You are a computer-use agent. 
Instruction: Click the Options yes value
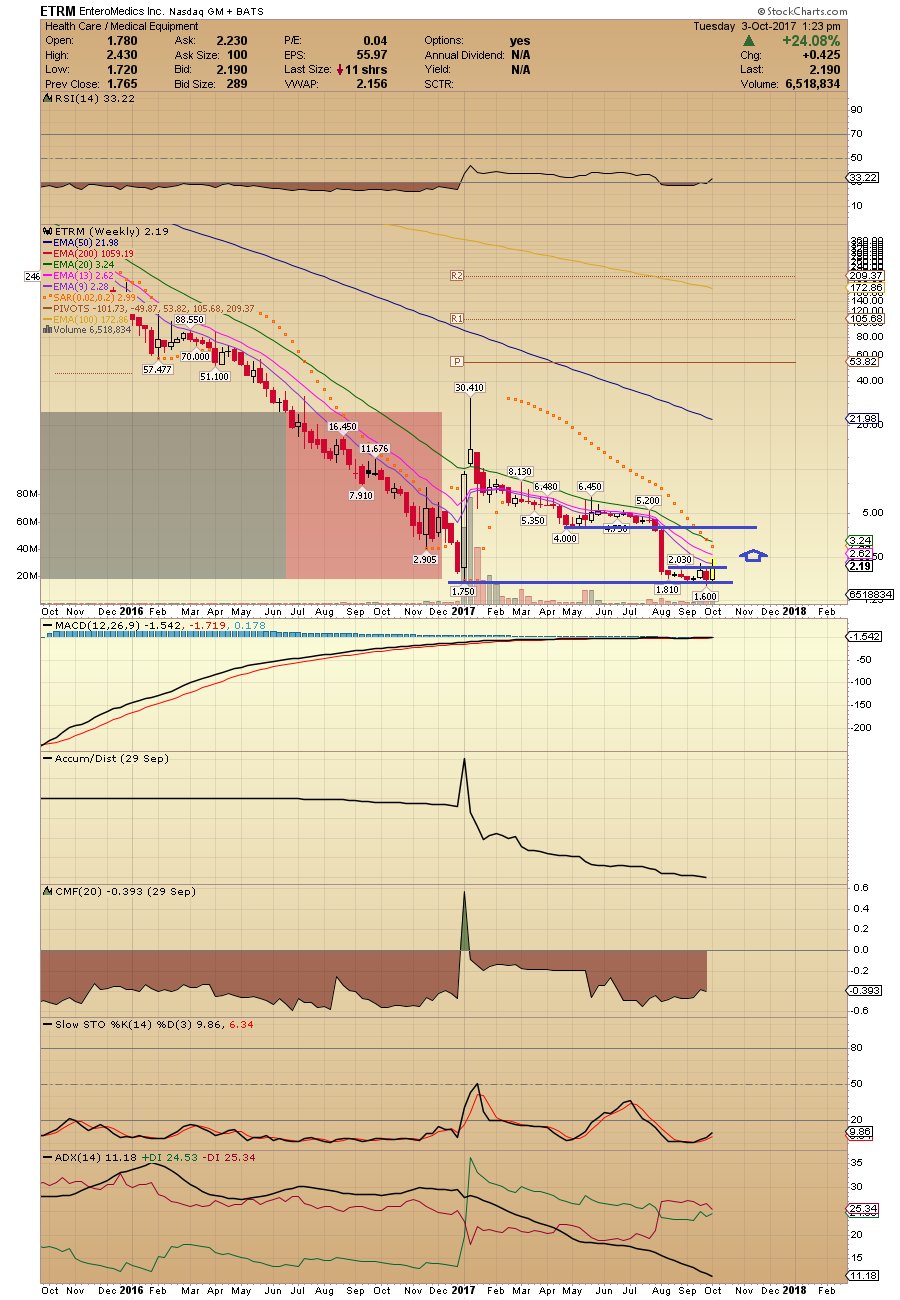click(520, 41)
